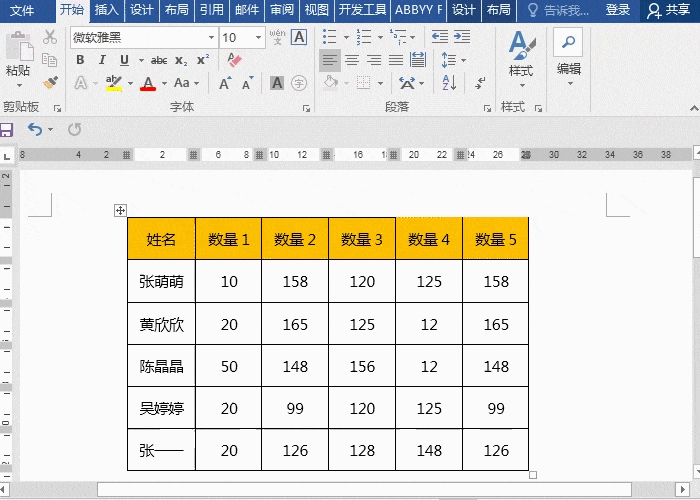This screenshot has width=700, height=500.
Task: Select the Format Painter brush icon
Action: (50, 83)
